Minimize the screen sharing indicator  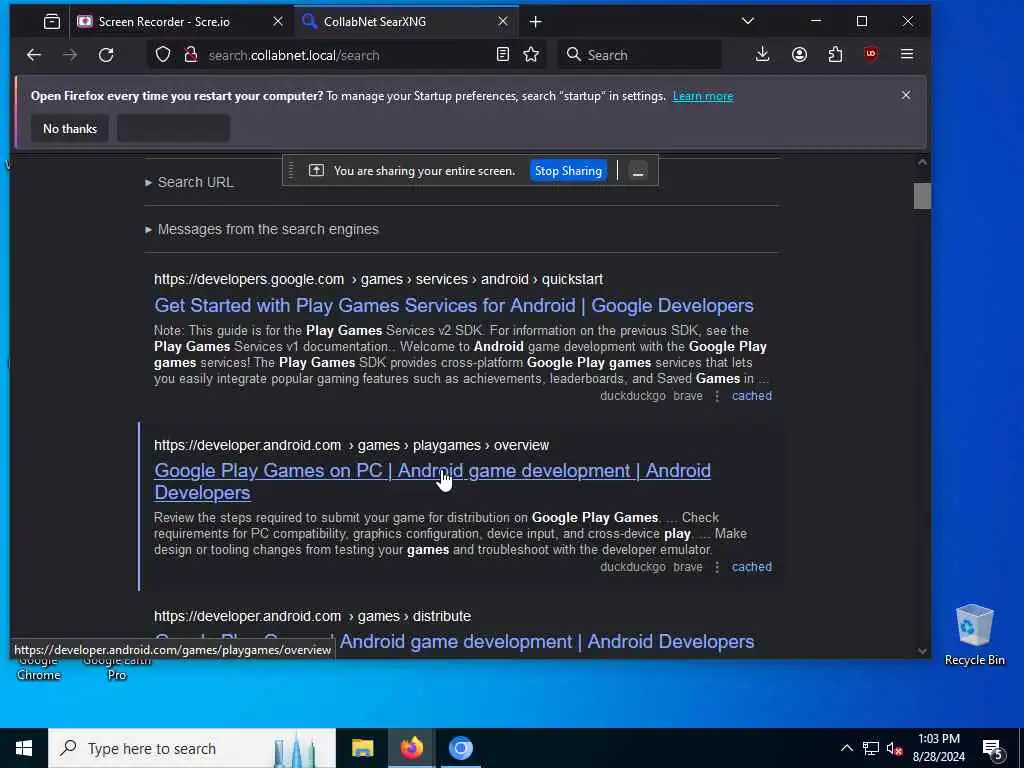[x=638, y=171]
